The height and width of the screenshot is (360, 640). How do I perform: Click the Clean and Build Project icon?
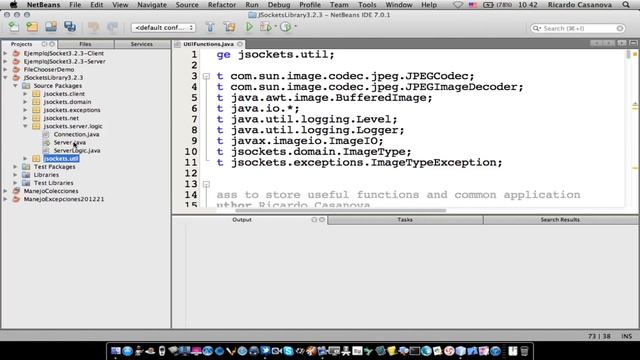click(x=230, y=27)
